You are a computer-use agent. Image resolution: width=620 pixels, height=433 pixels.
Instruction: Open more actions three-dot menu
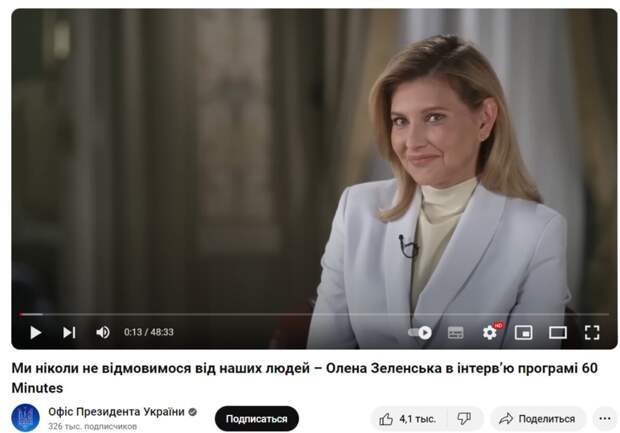click(605, 419)
